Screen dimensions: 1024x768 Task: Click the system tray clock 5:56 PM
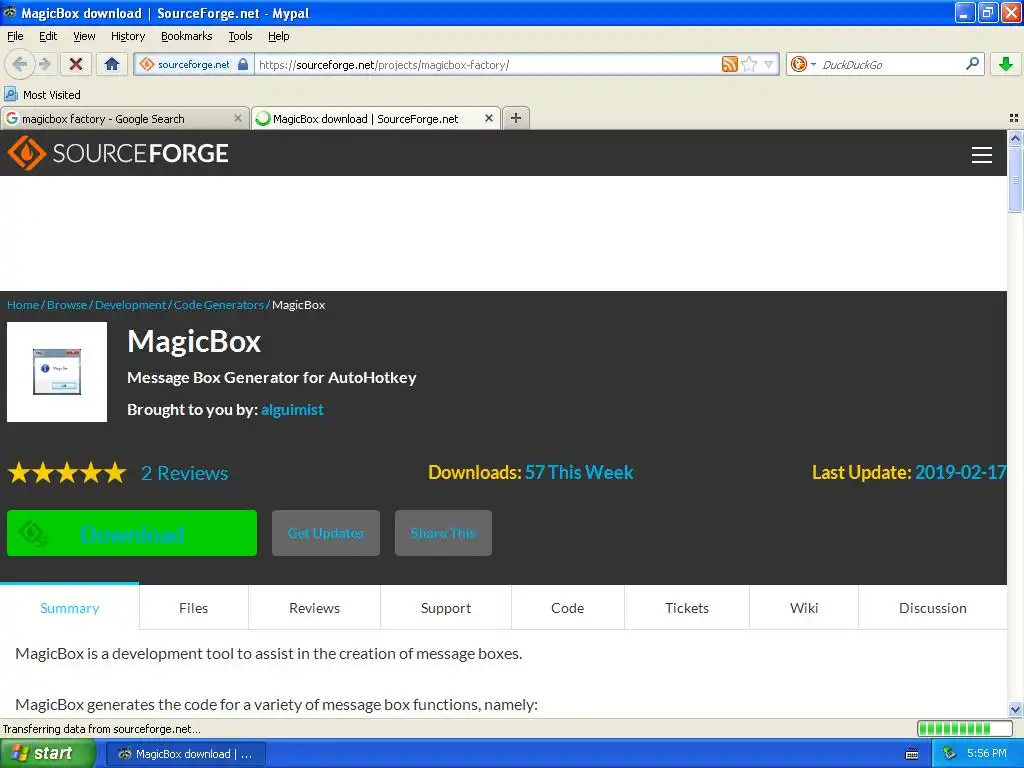(x=987, y=754)
